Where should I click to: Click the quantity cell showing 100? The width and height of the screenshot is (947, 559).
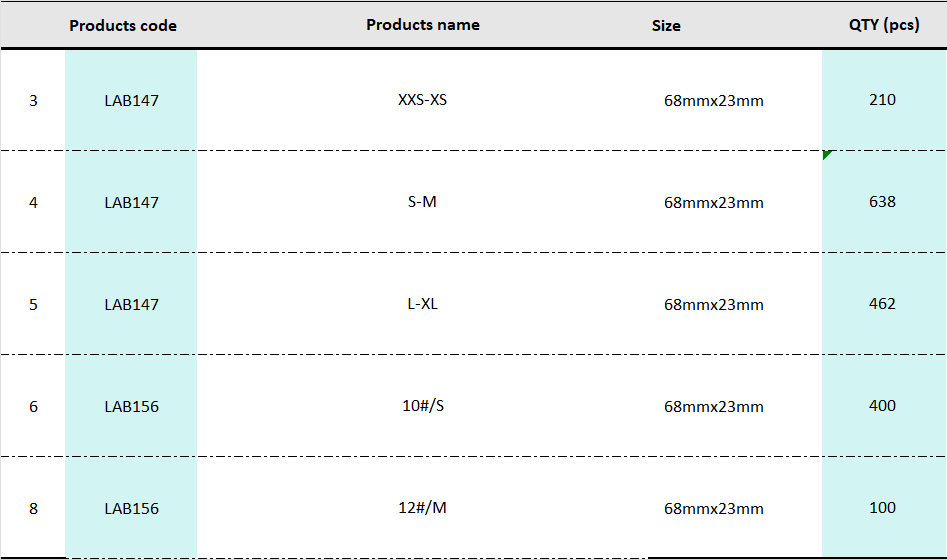click(x=883, y=508)
